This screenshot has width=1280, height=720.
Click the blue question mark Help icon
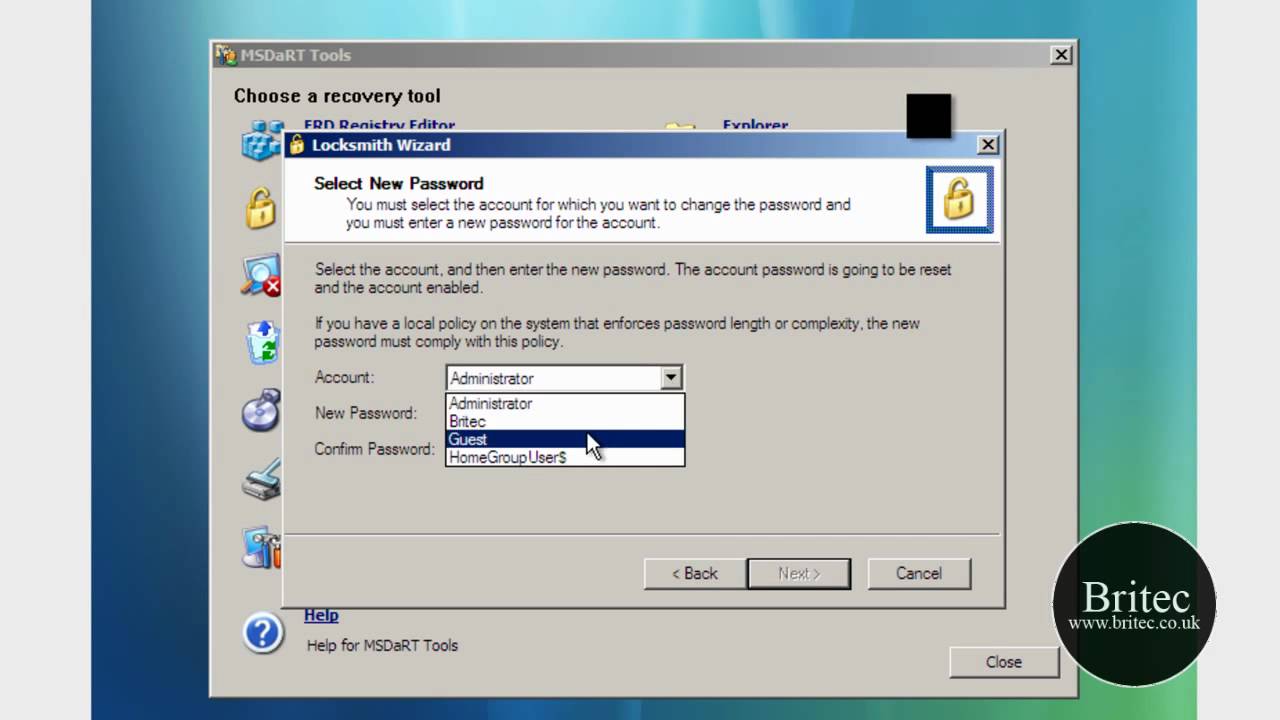(263, 632)
